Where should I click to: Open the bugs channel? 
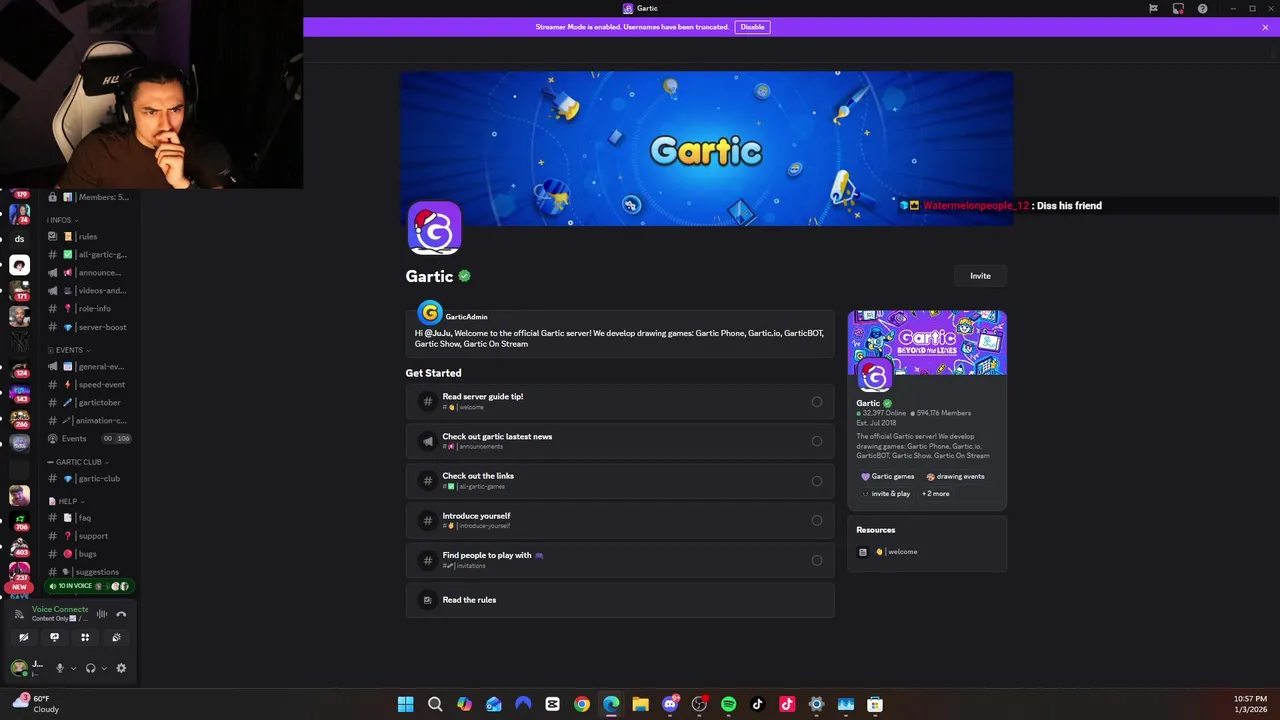click(88, 553)
